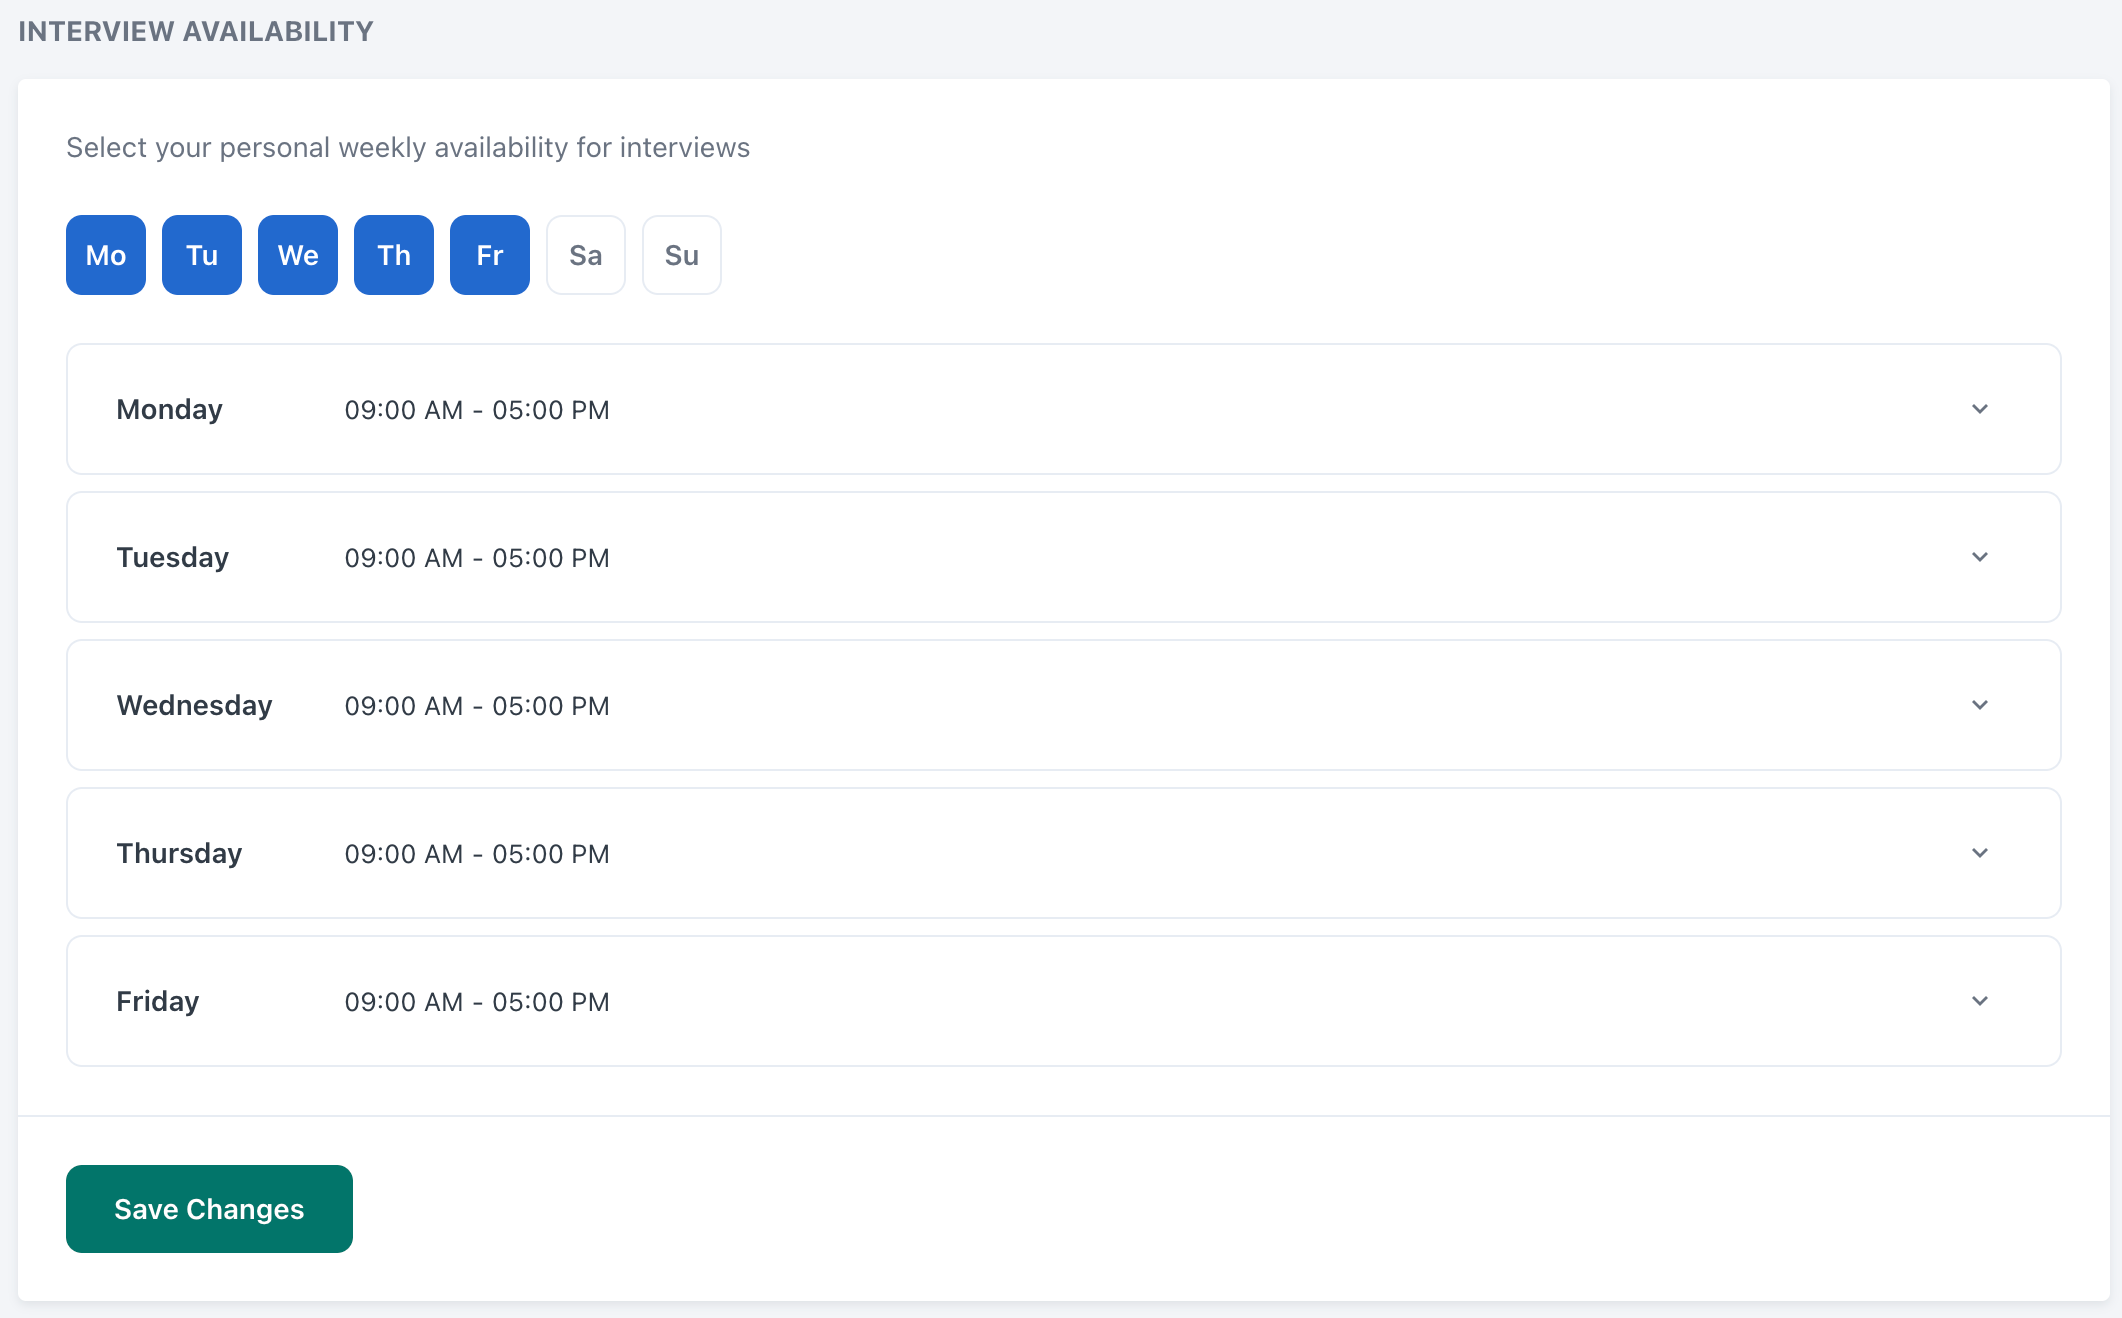
Task: Click the Save Changes button
Action: 208,1209
